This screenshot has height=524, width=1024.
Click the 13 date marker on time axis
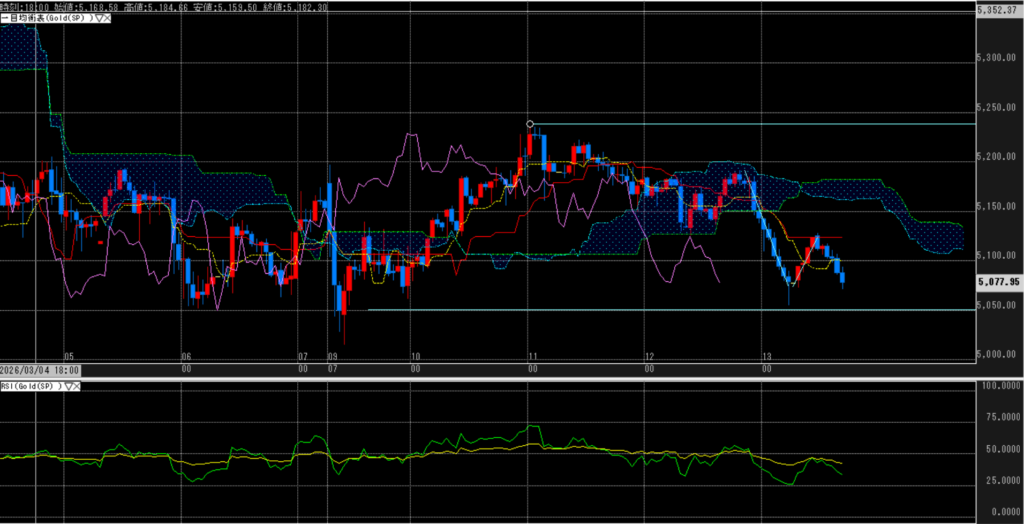(767, 356)
